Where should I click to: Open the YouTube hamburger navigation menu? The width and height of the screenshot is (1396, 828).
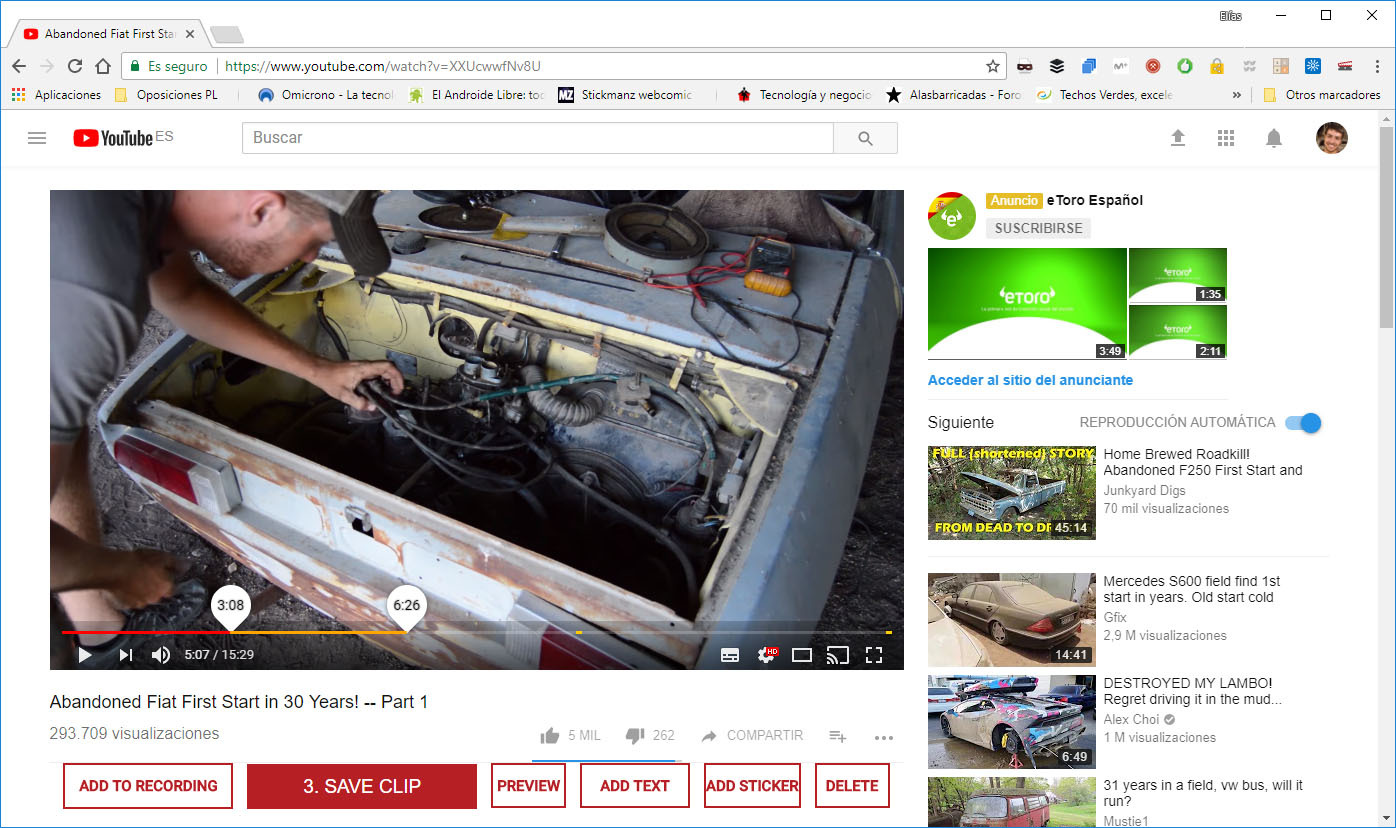[x=37, y=138]
